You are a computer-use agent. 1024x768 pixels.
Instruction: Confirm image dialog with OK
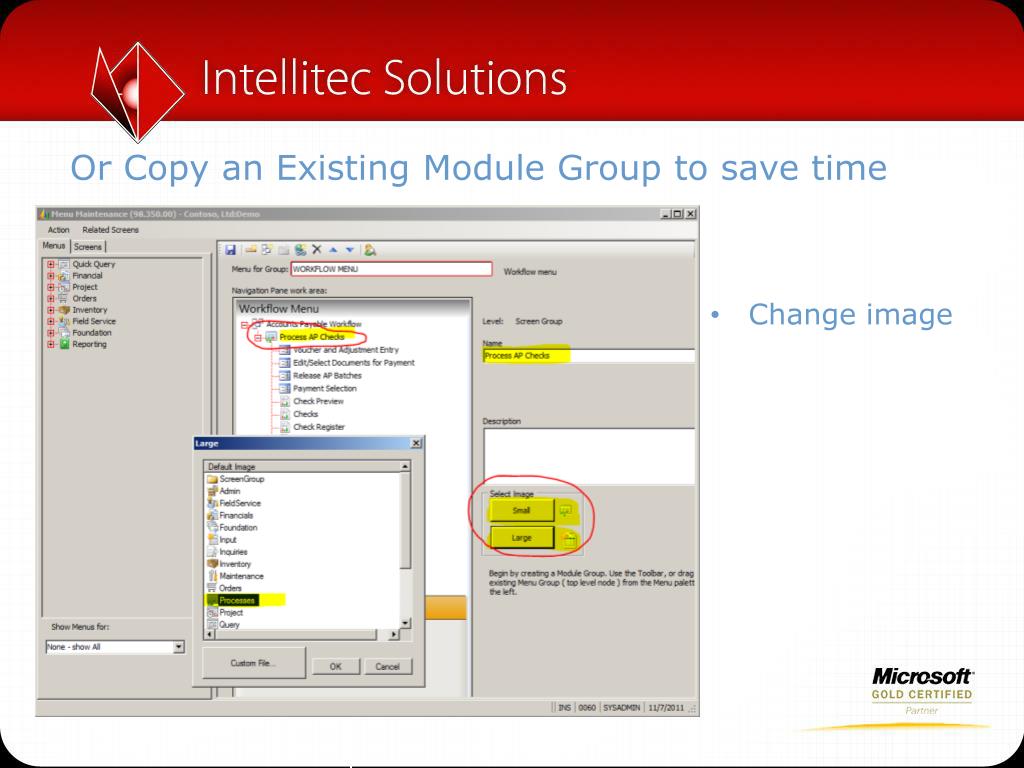pyautogui.click(x=336, y=667)
